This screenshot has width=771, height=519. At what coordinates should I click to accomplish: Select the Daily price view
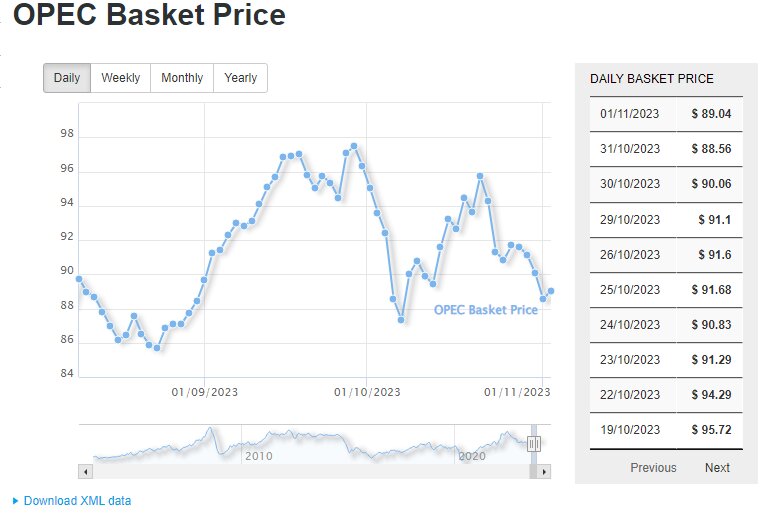pyautogui.click(x=67, y=78)
